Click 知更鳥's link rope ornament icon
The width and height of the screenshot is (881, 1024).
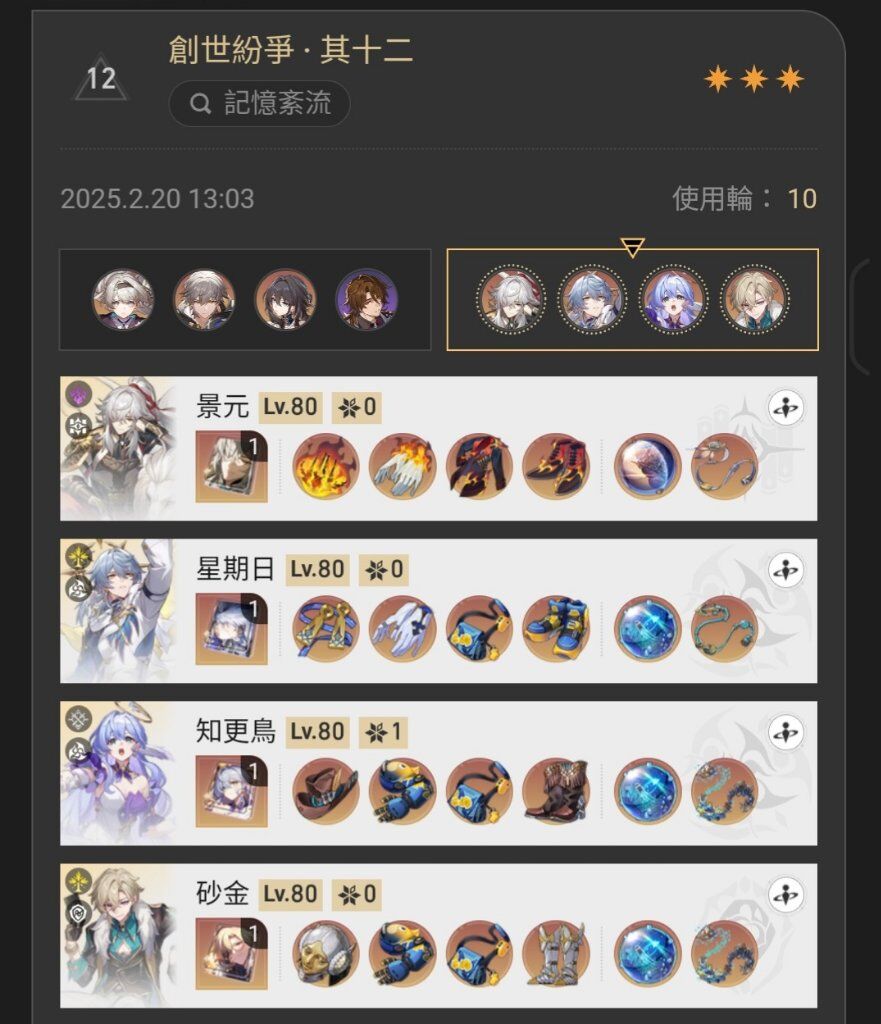pyautogui.click(x=724, y=792)
